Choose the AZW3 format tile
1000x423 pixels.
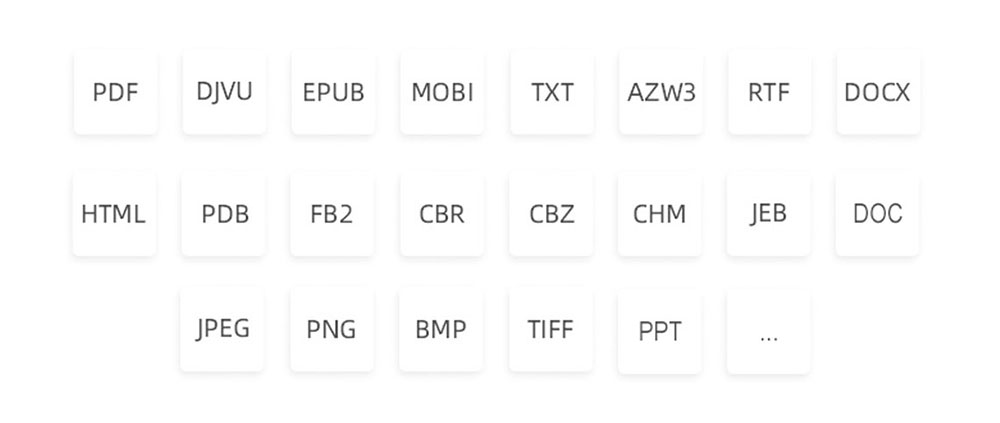coord(661,93)
